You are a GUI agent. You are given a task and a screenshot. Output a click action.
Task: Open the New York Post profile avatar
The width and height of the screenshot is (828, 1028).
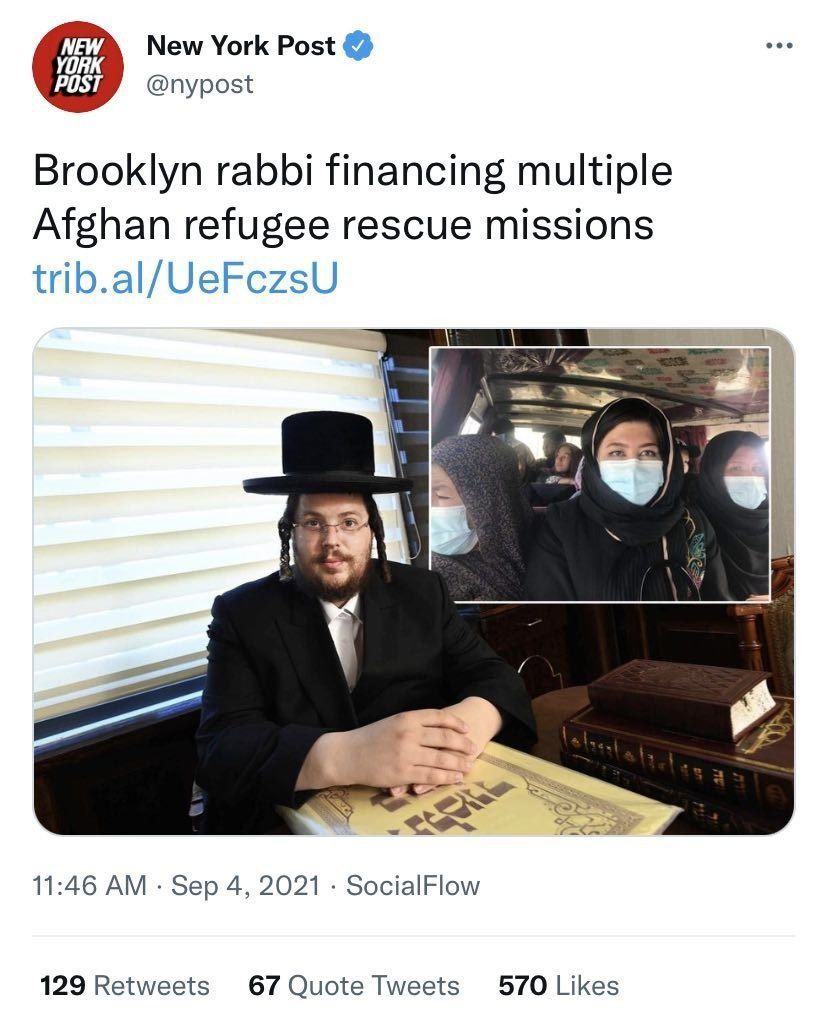click(x=78, y=67)
